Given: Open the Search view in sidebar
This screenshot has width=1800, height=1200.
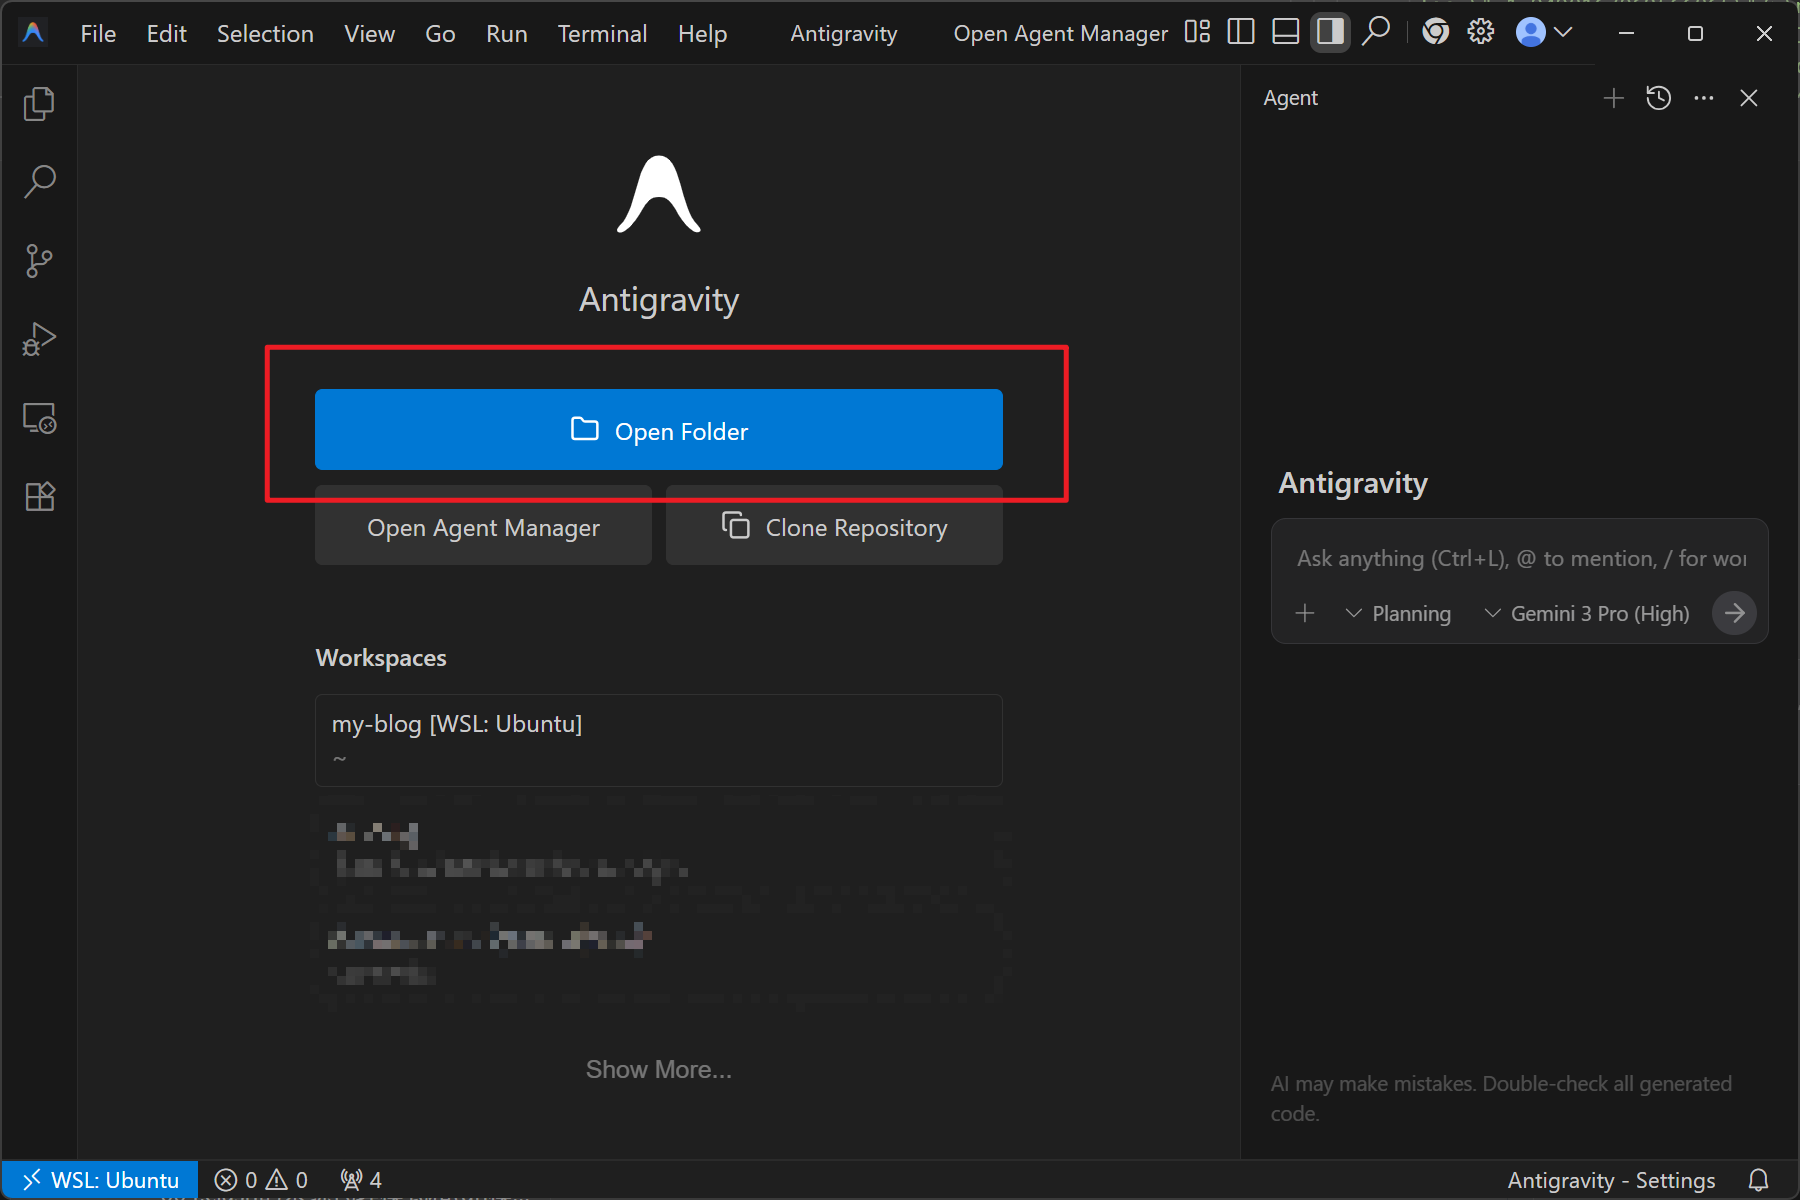Looking at the screenshot, I should (39, 182).
